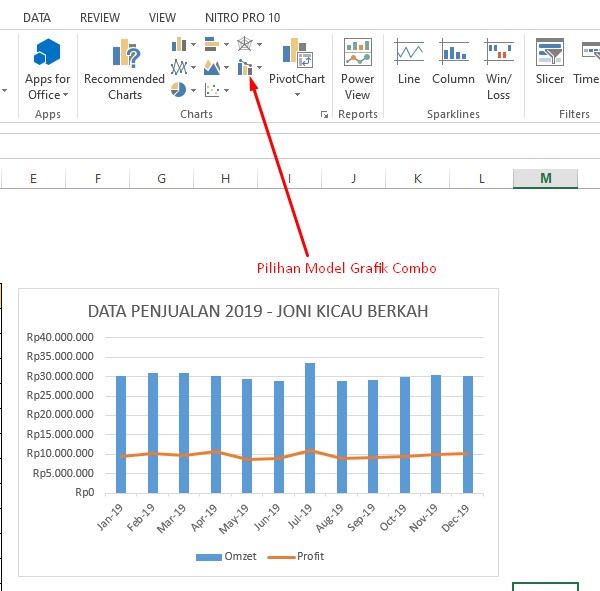Image resolution: width=600 pixels, height=591 pixels.
Task: Insert a Scatter chart icon
Action: pyautogui.click(x=212, y=90)
